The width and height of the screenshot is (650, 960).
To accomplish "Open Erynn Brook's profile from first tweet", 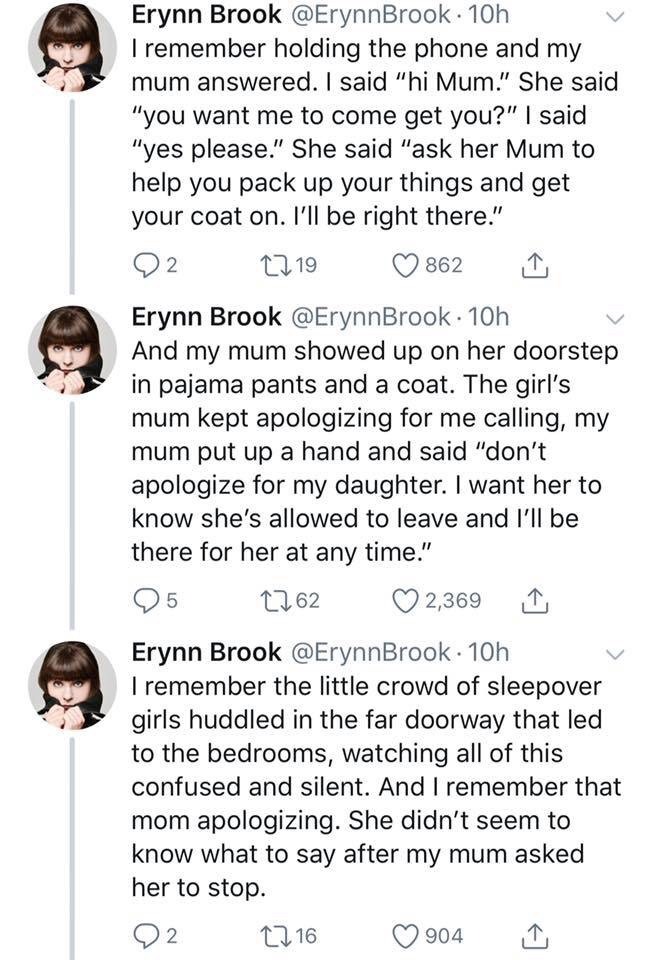I will [x=206, y=15].
